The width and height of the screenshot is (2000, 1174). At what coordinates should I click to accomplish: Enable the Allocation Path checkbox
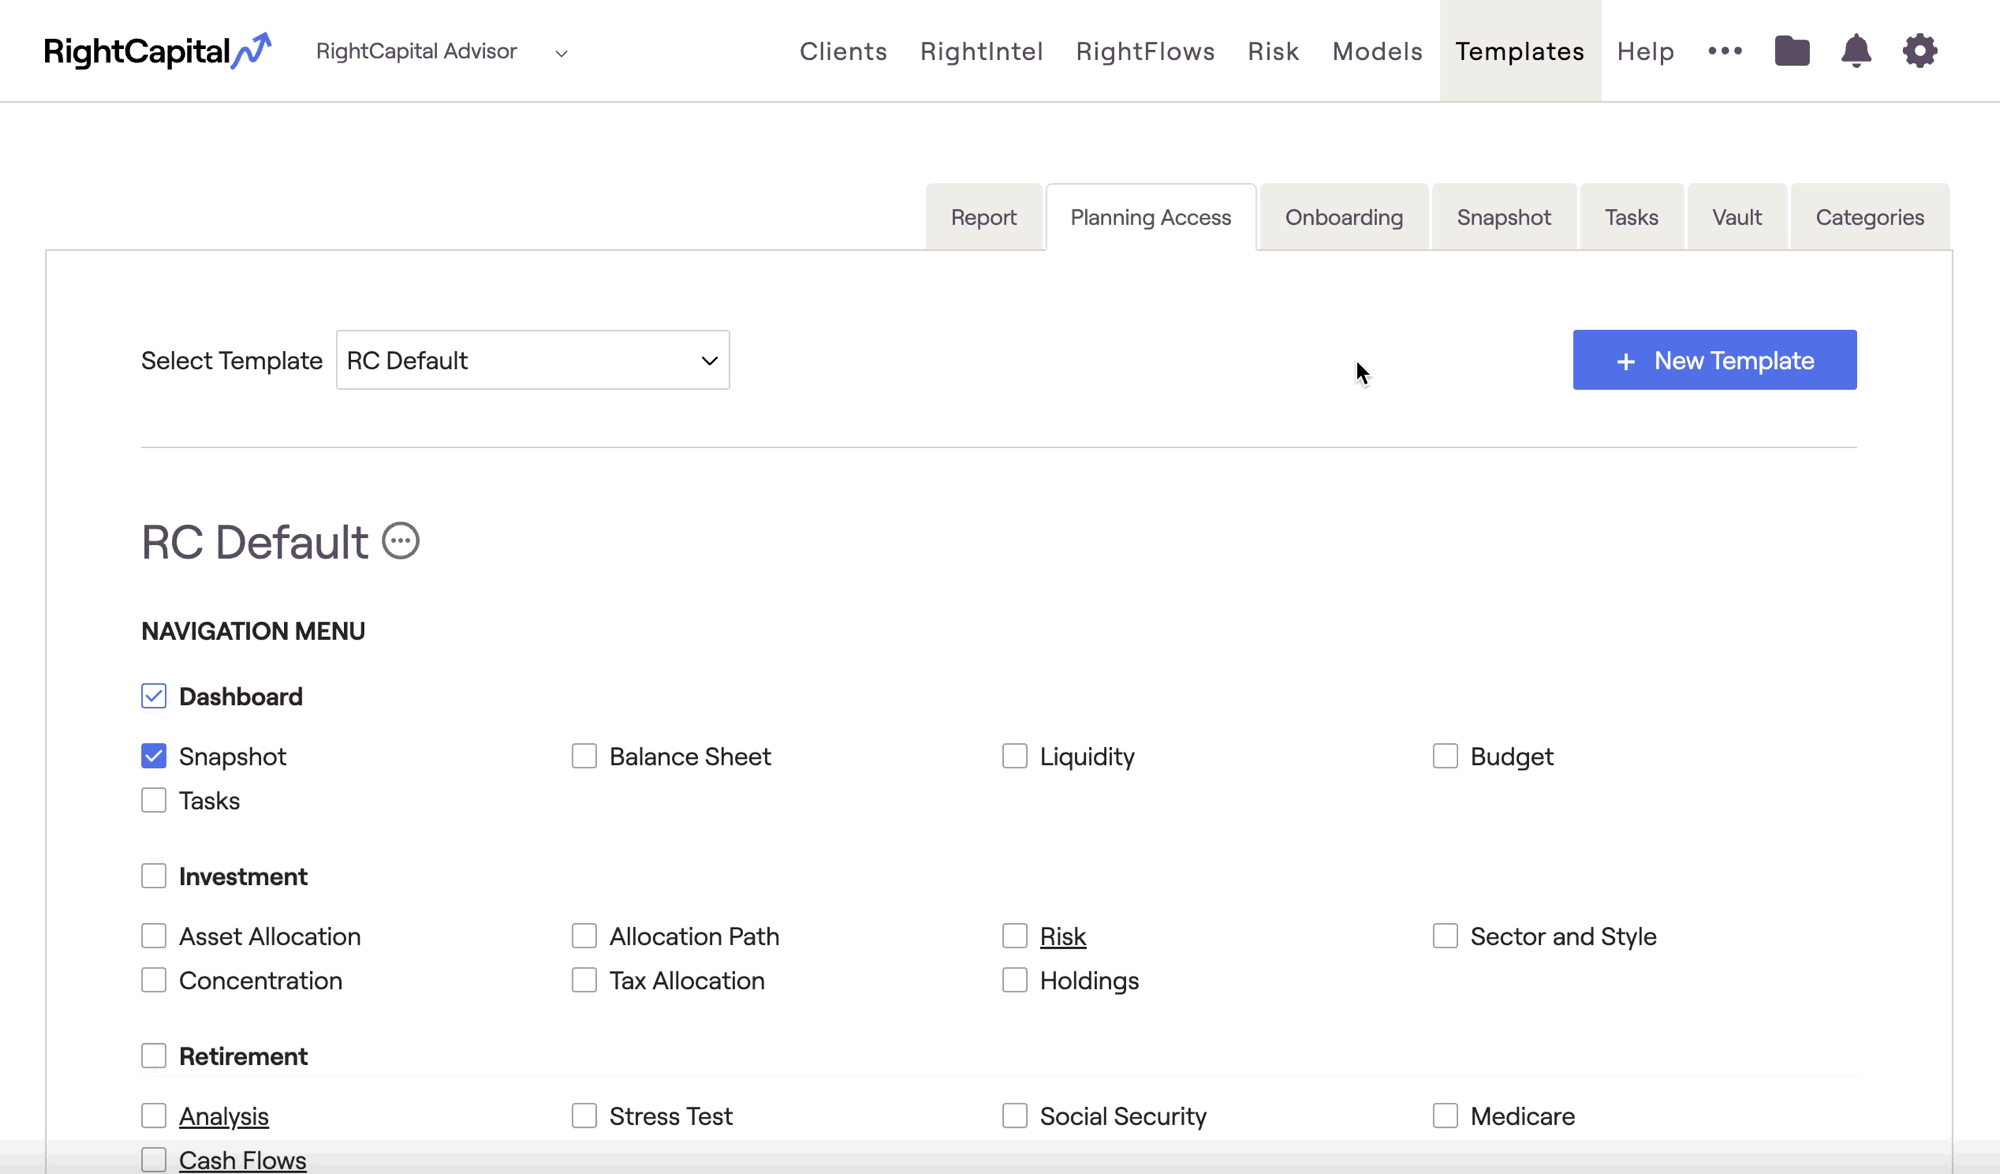click(584, 936)
